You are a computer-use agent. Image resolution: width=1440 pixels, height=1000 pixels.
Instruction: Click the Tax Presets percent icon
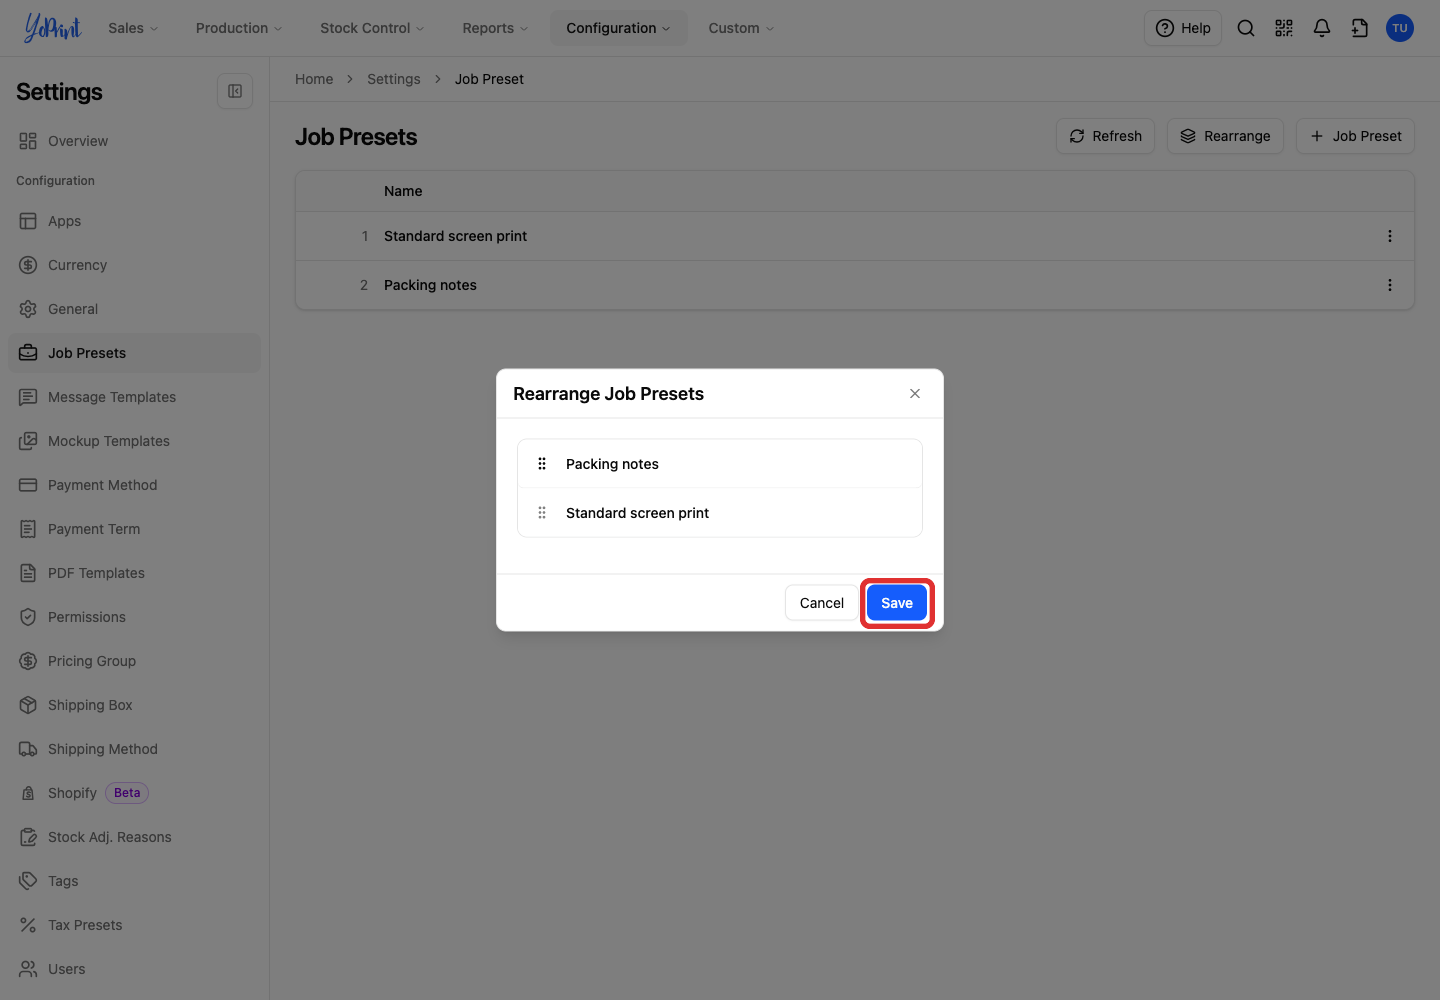pos(28,925)
